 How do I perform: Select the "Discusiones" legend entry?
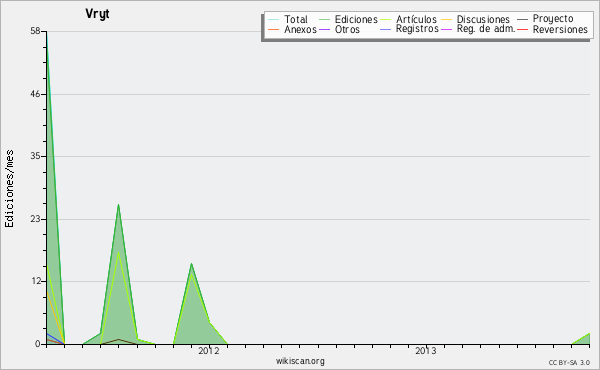[483, 19]
